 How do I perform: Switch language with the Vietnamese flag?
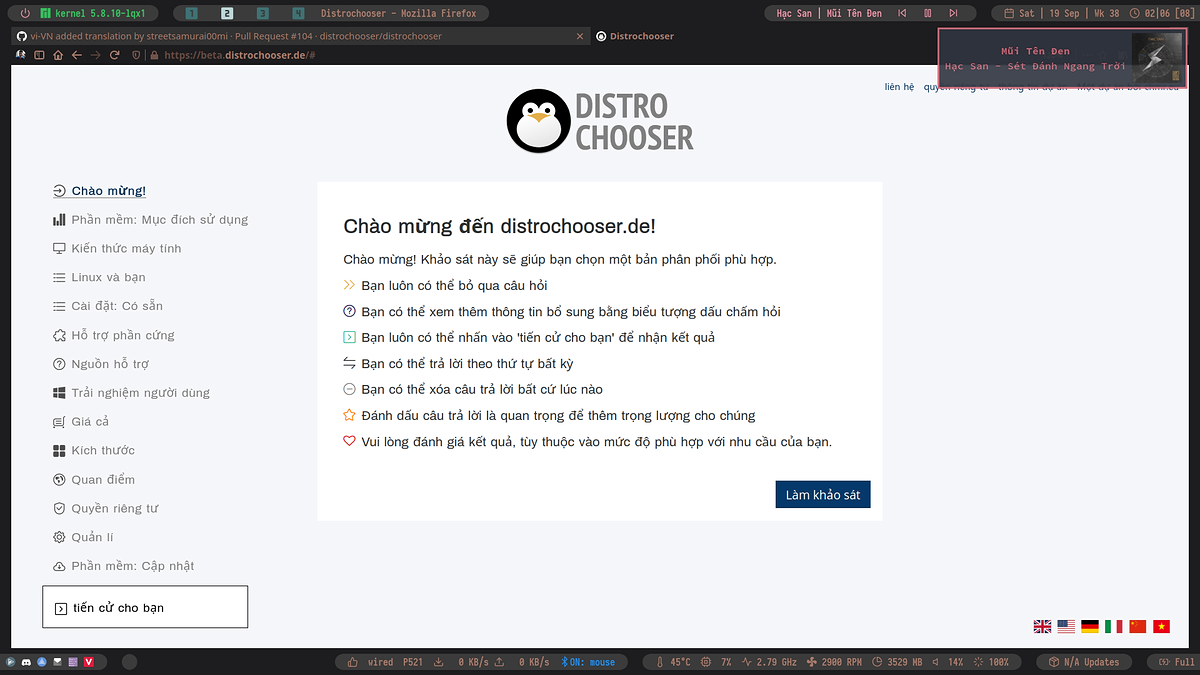click(1161, 627)
